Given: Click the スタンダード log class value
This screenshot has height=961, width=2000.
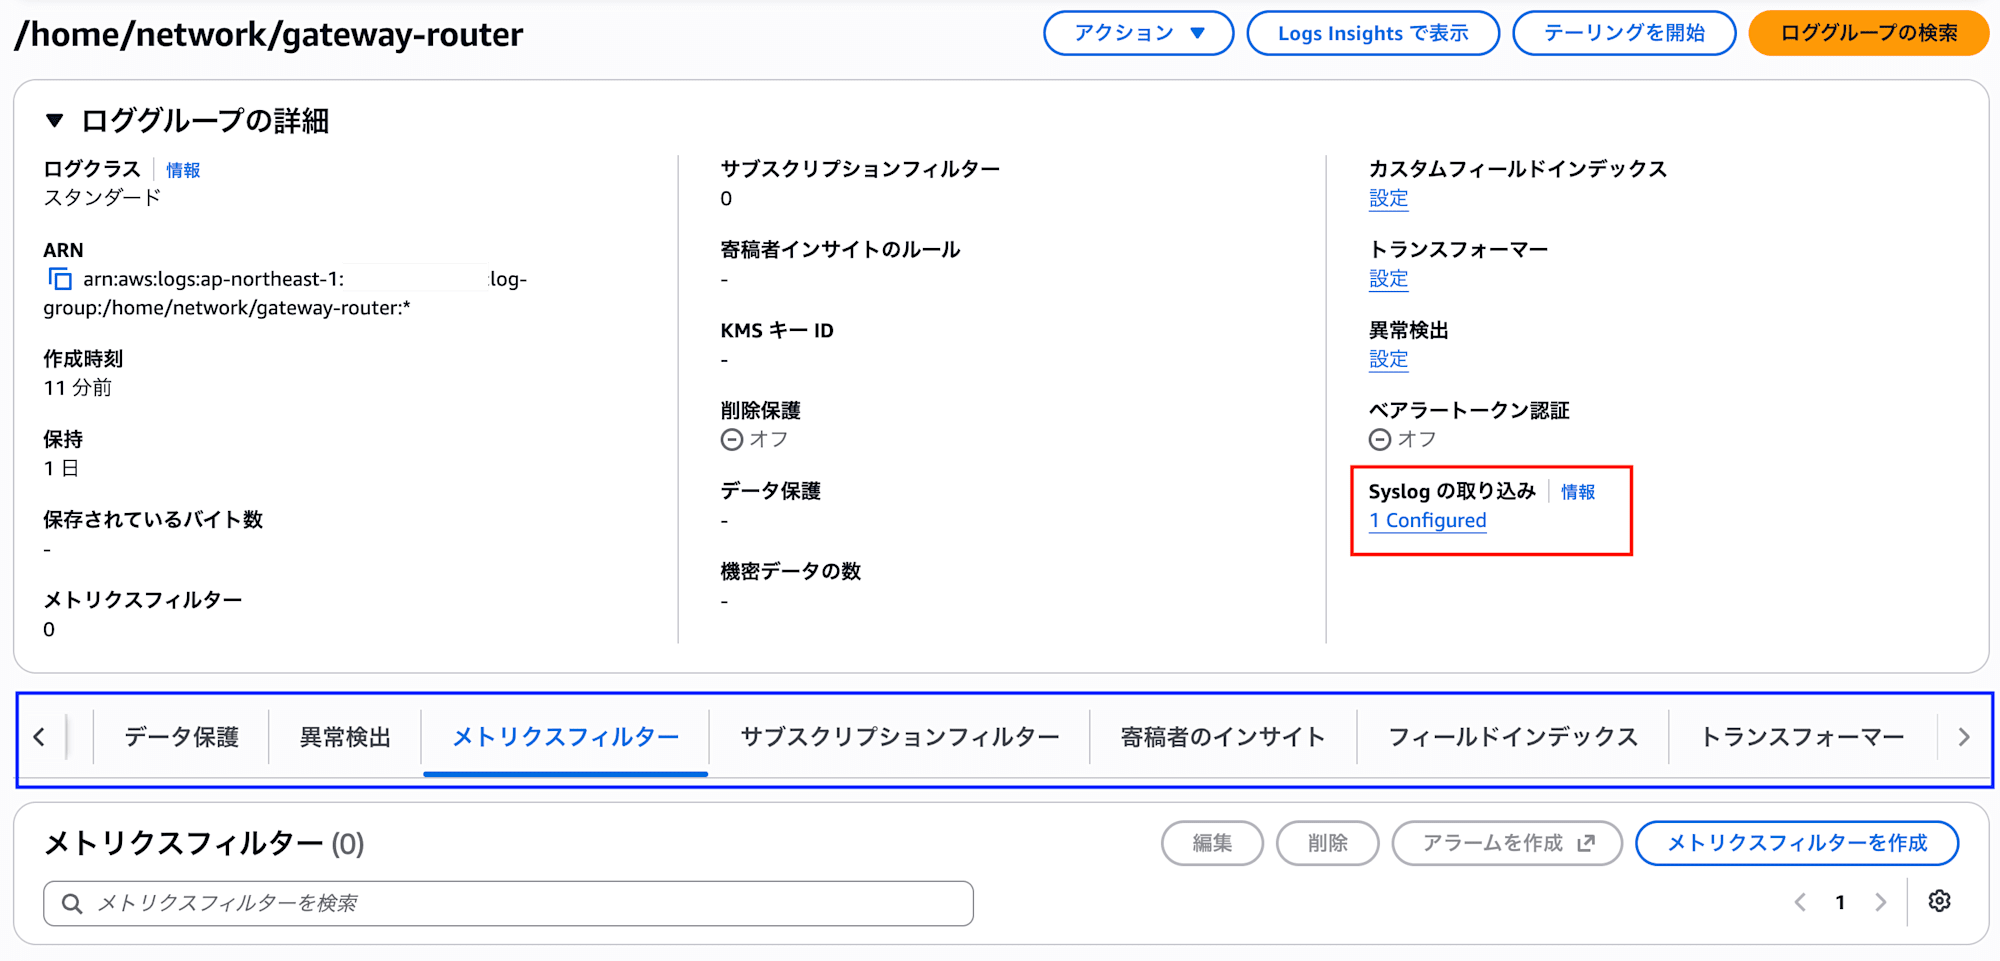Looking at the screenshot, I should (102, 198).
